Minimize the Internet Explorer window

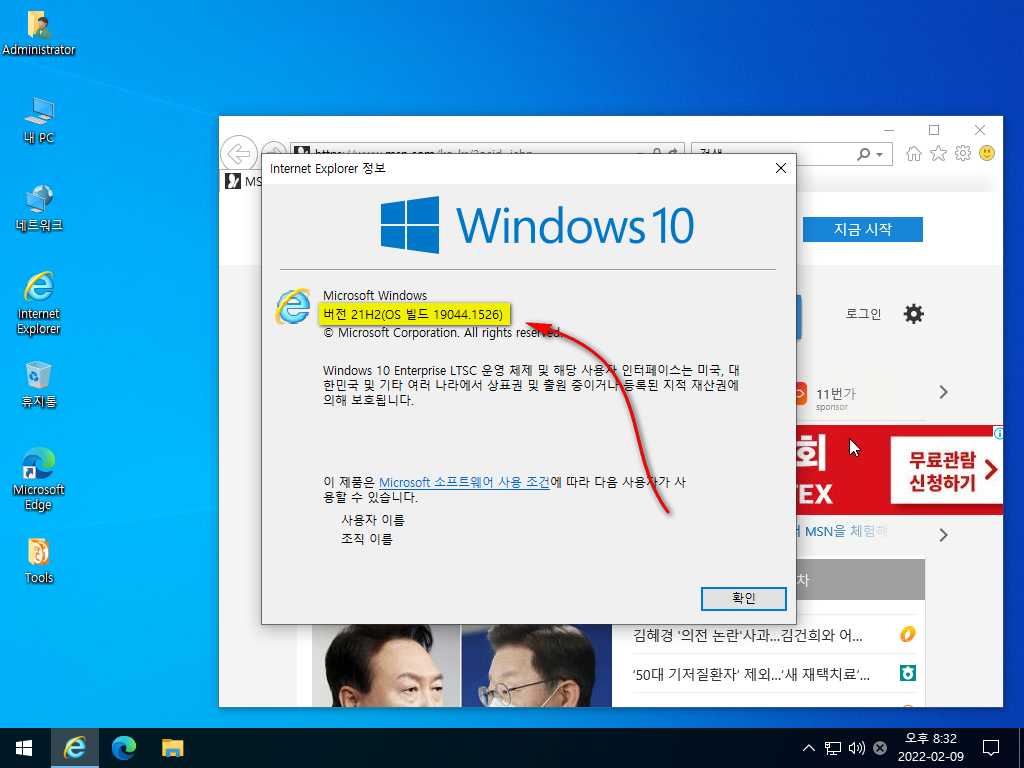pos(889,130)
